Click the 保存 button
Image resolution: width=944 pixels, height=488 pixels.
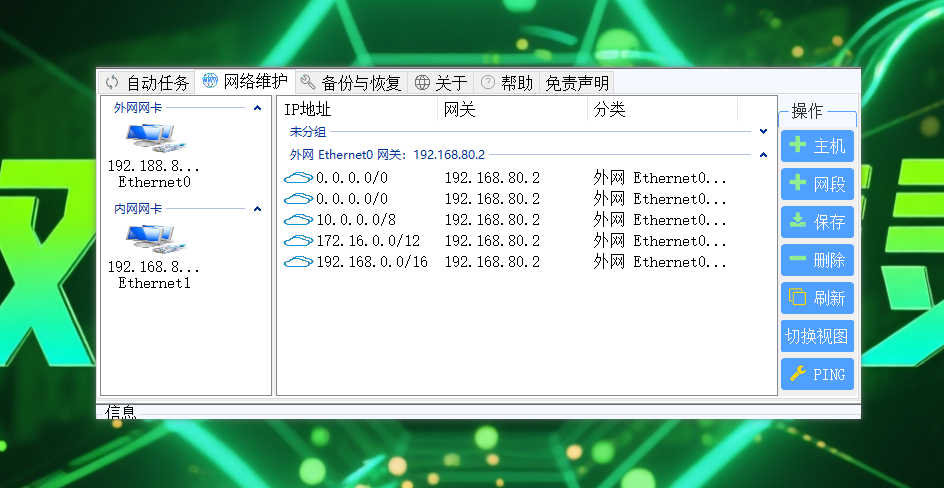pos(817,222)
